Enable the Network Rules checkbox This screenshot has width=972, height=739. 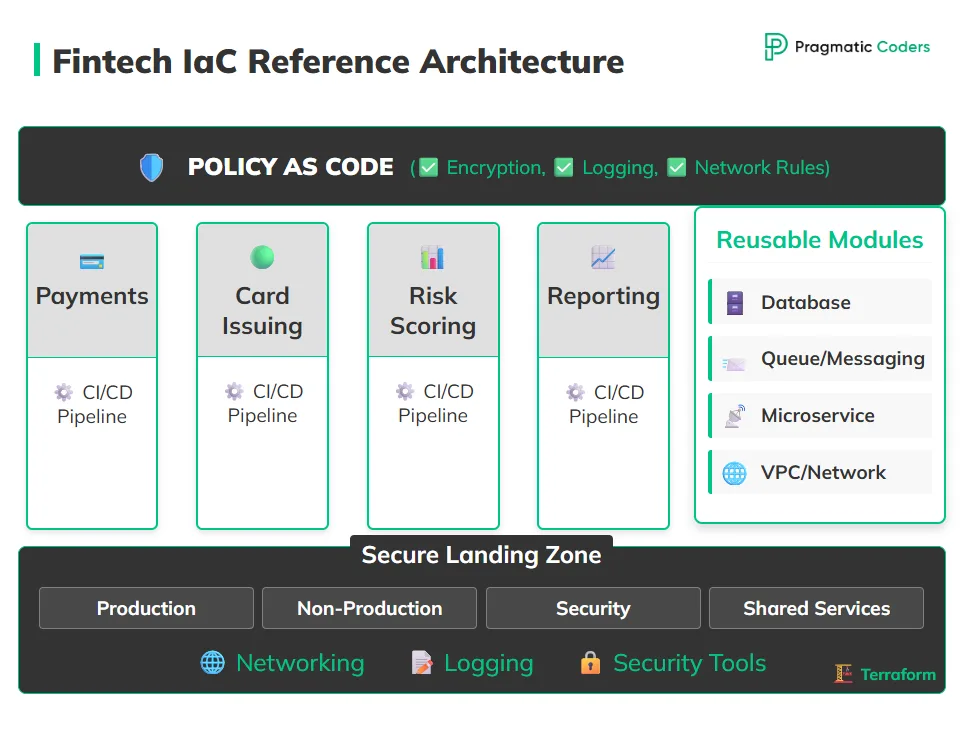pos(677,166)
